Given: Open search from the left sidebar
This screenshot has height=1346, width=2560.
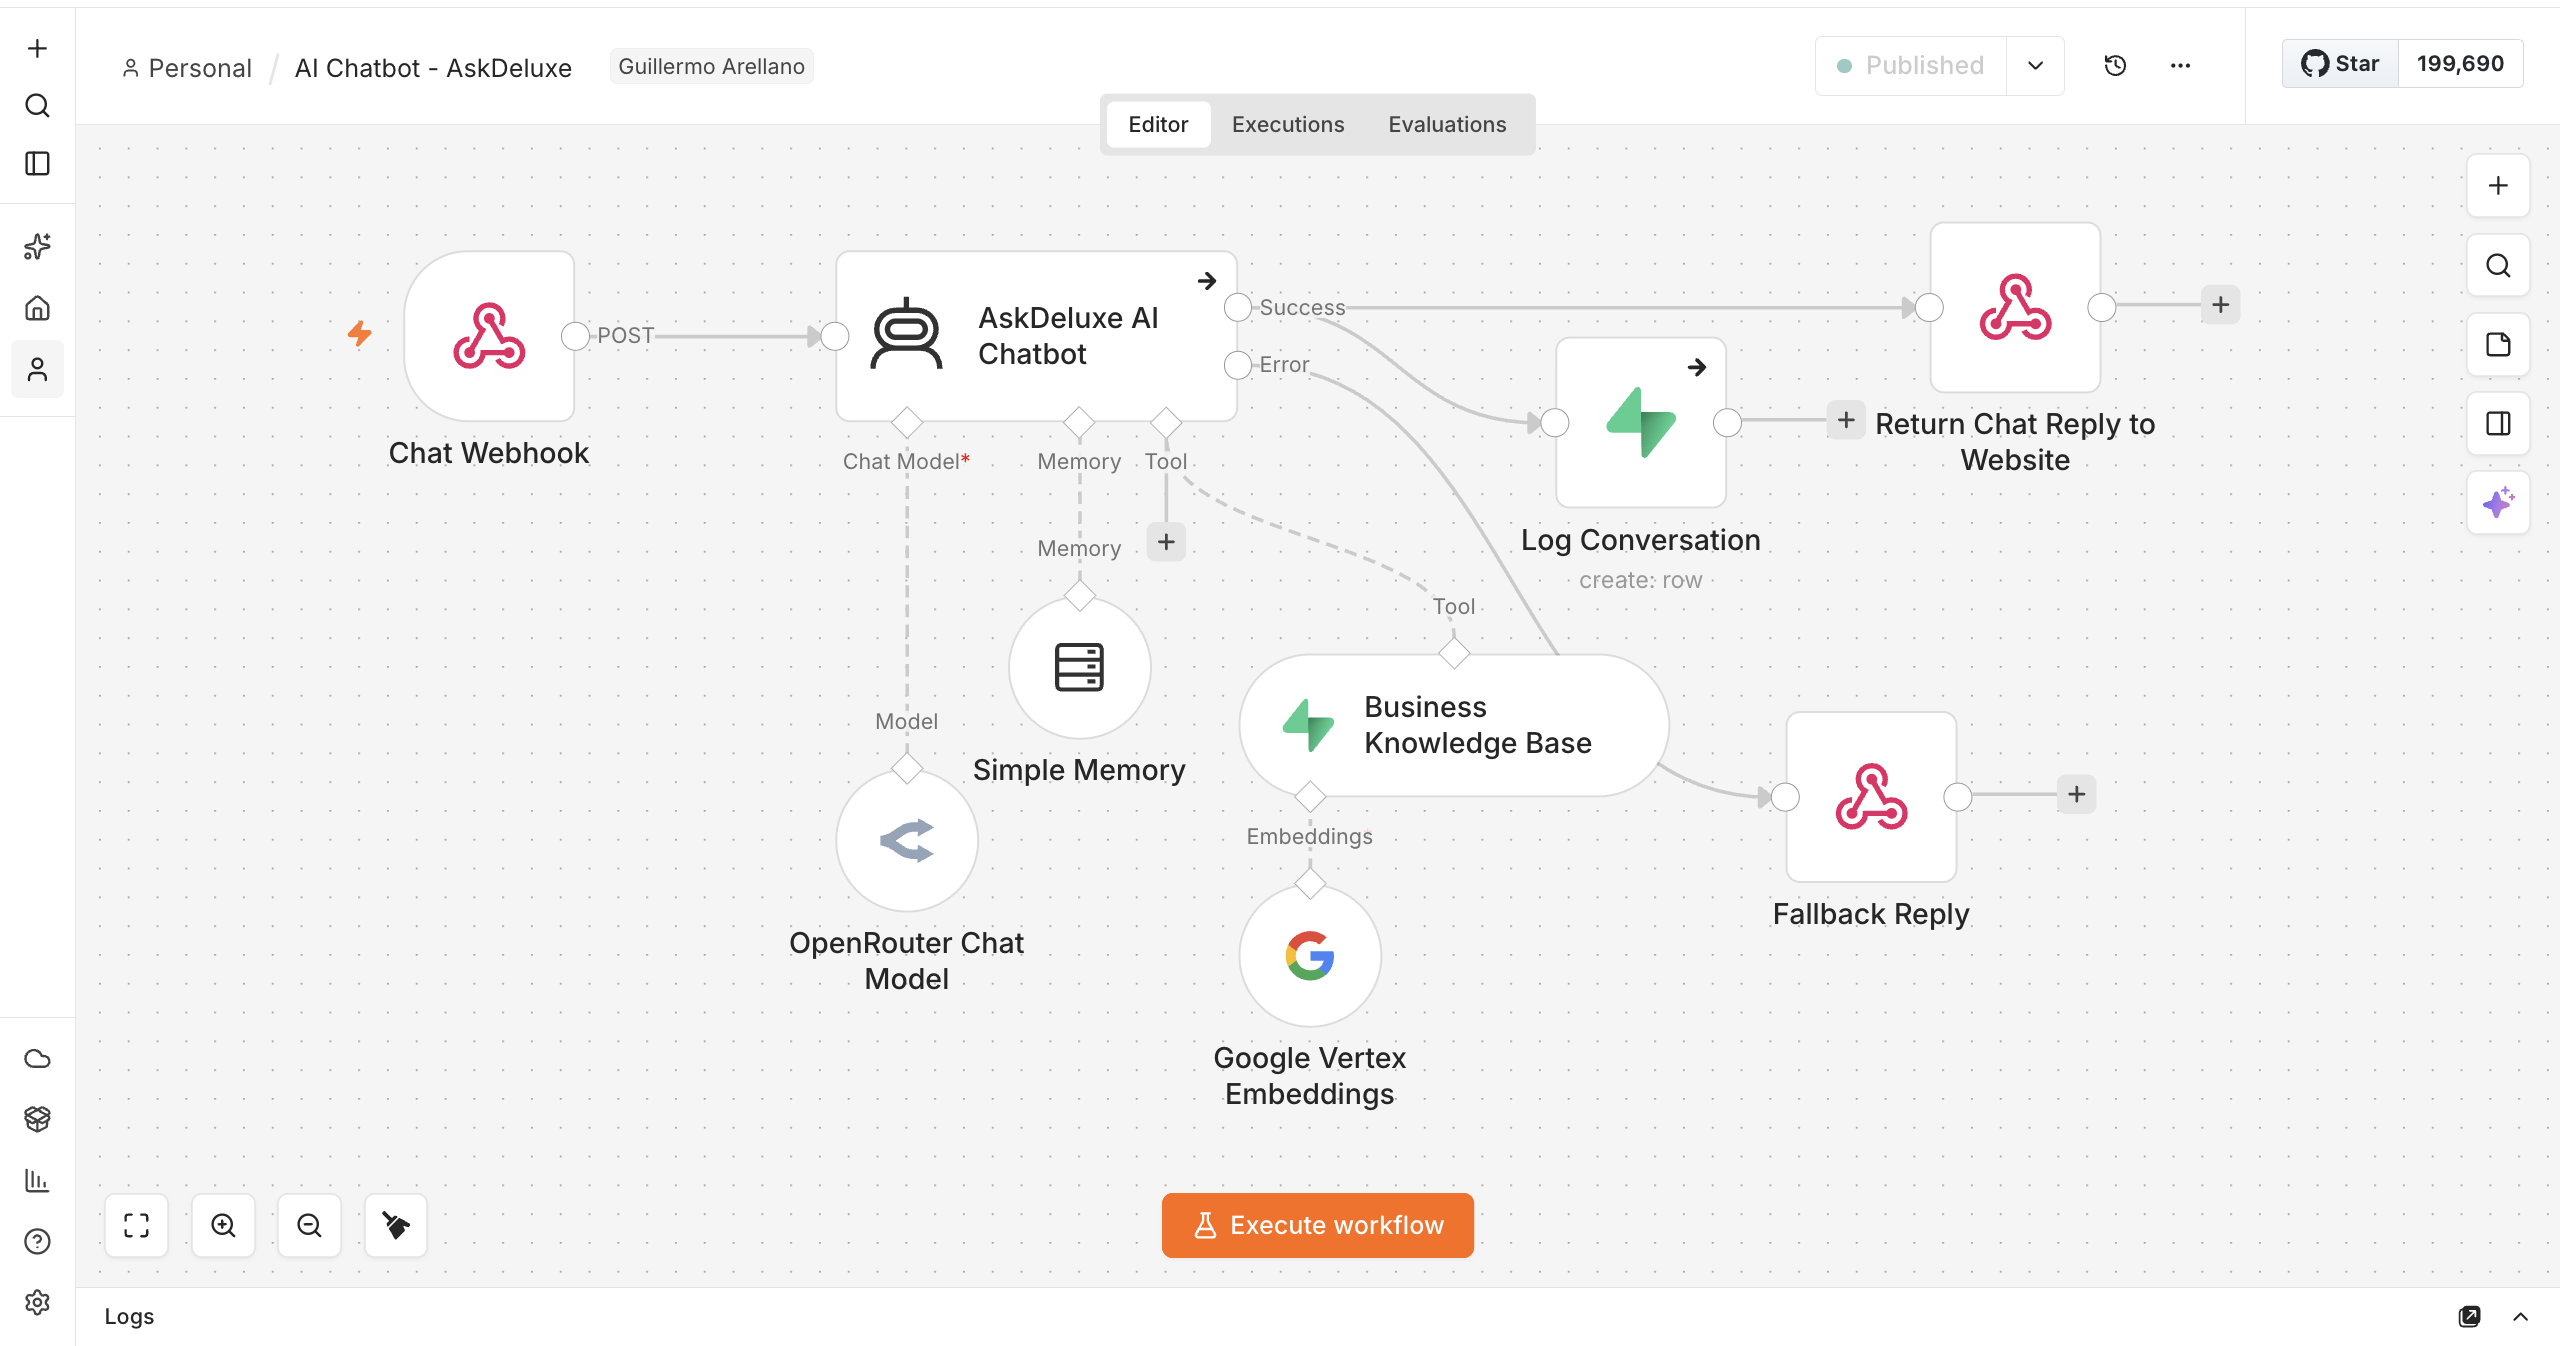Looking at the screenshot, I should [37, 106].
